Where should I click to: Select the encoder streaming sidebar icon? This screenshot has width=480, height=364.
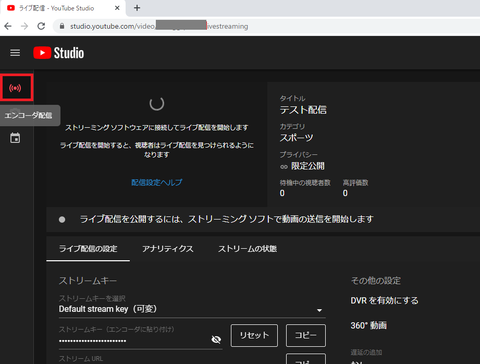tap(15, 88)
